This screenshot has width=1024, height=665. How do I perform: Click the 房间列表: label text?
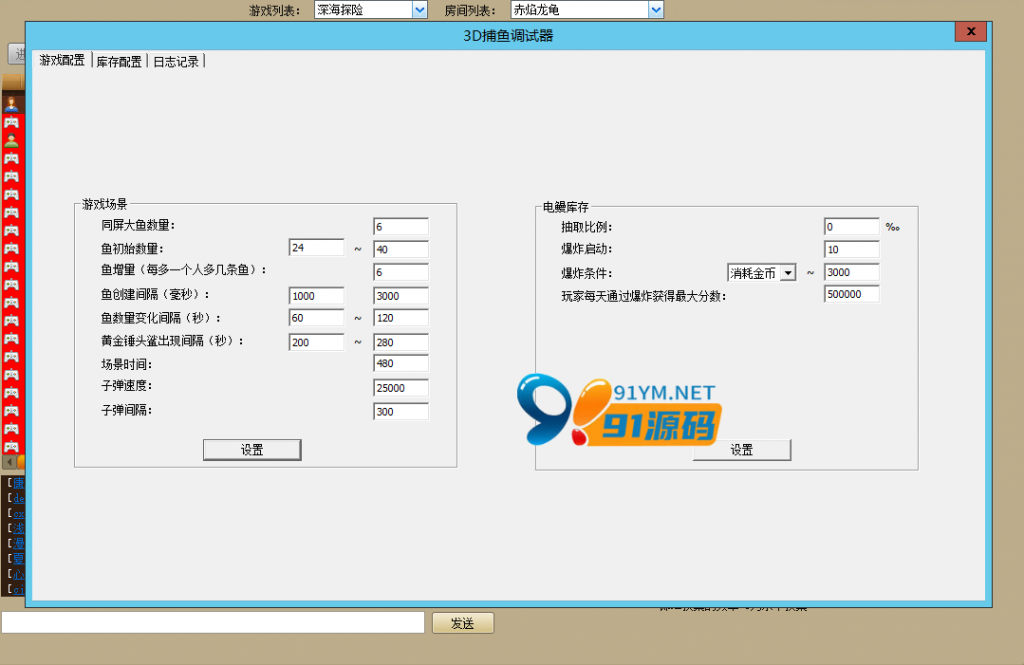(x=470, y=10)
